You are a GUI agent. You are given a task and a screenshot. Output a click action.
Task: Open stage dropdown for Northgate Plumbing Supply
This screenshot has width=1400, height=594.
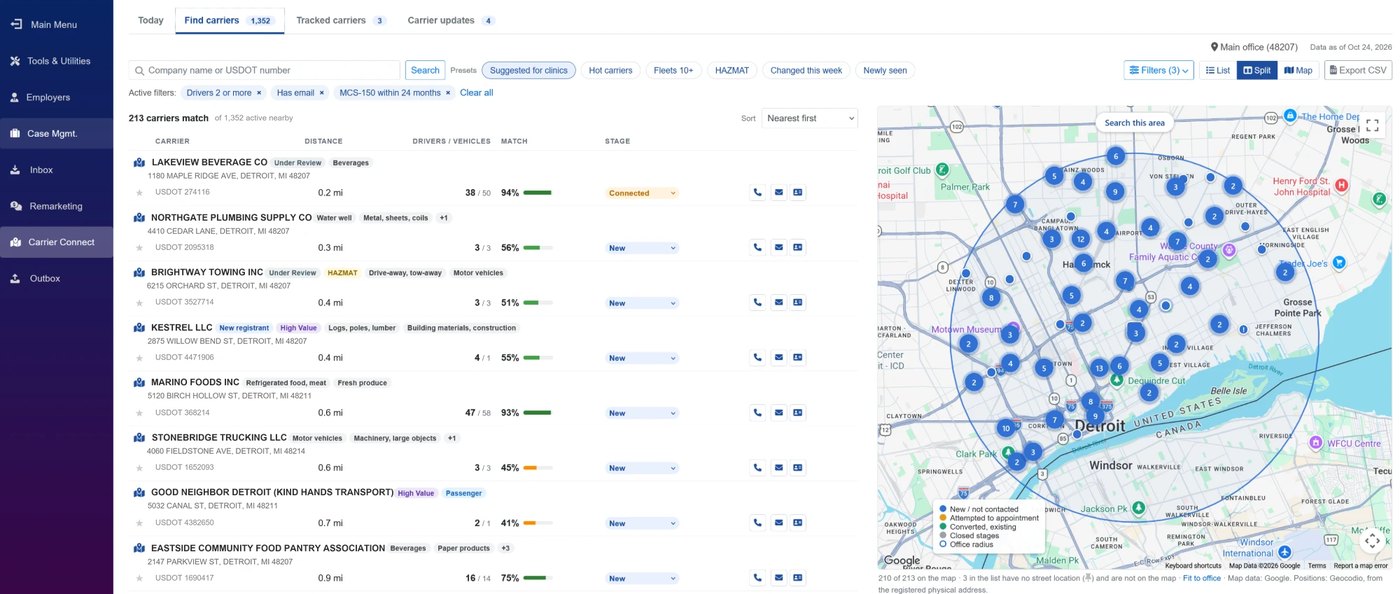coord(642,248)
